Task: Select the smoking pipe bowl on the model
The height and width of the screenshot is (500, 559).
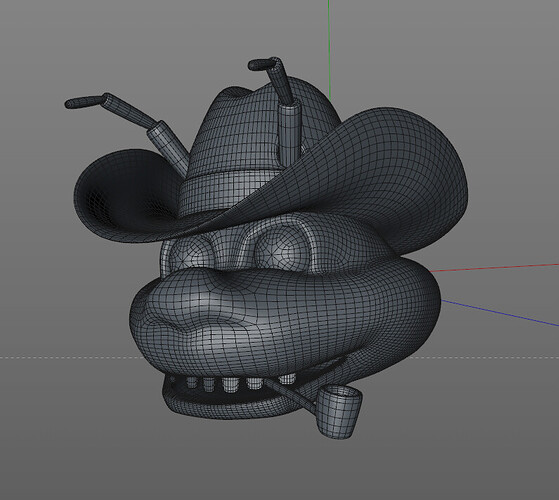Action: click(x=338, y=411)
